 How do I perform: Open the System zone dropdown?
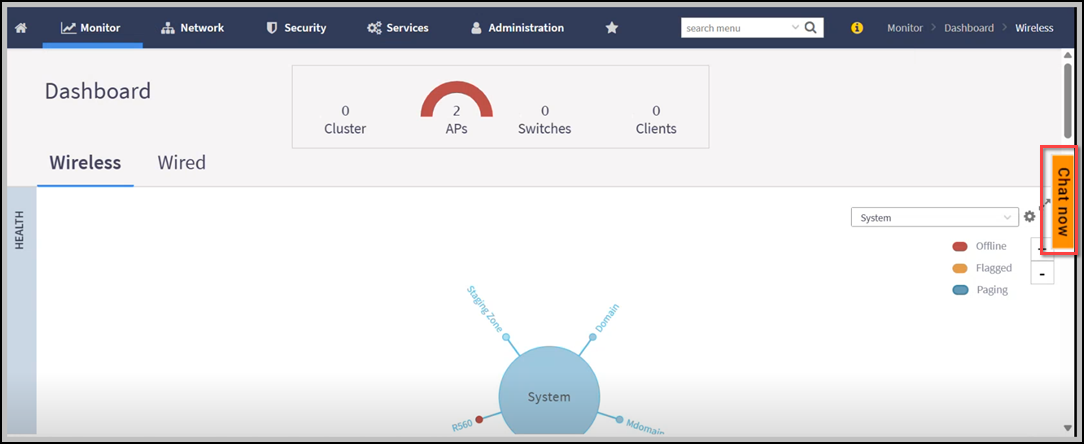click(935, 217)
